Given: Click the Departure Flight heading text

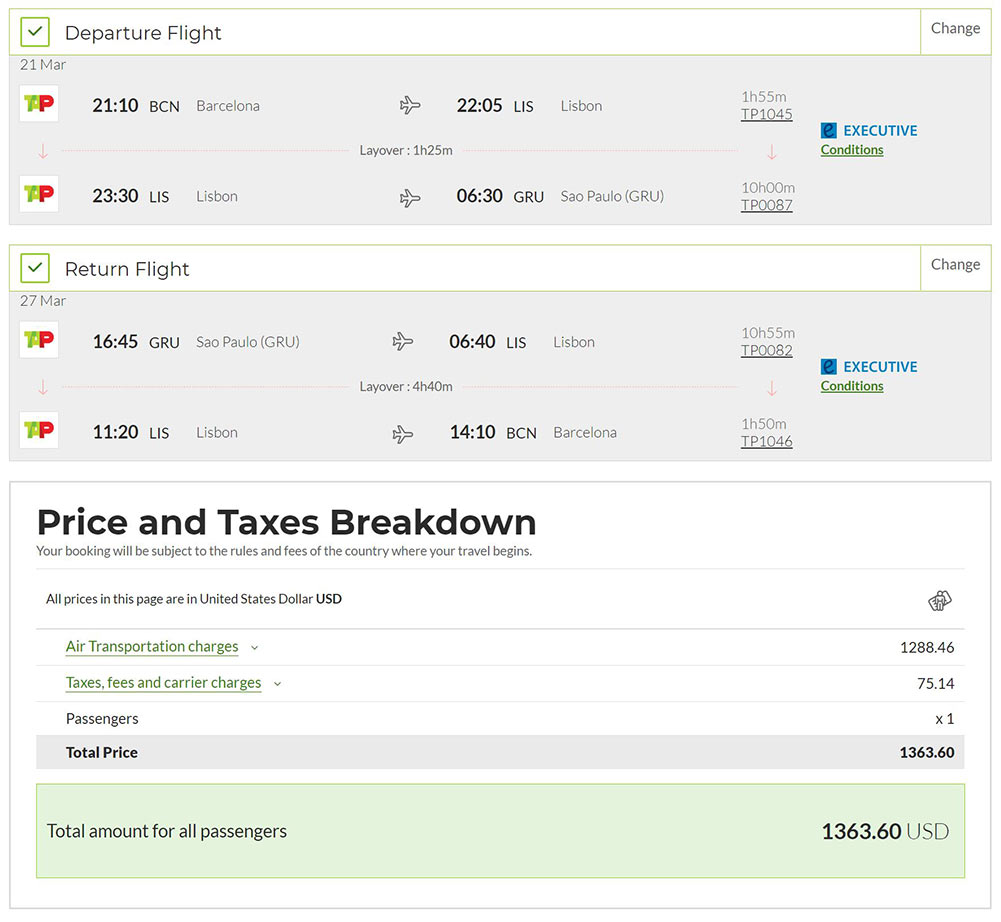Looking at the screenshot, I should 143,33.
